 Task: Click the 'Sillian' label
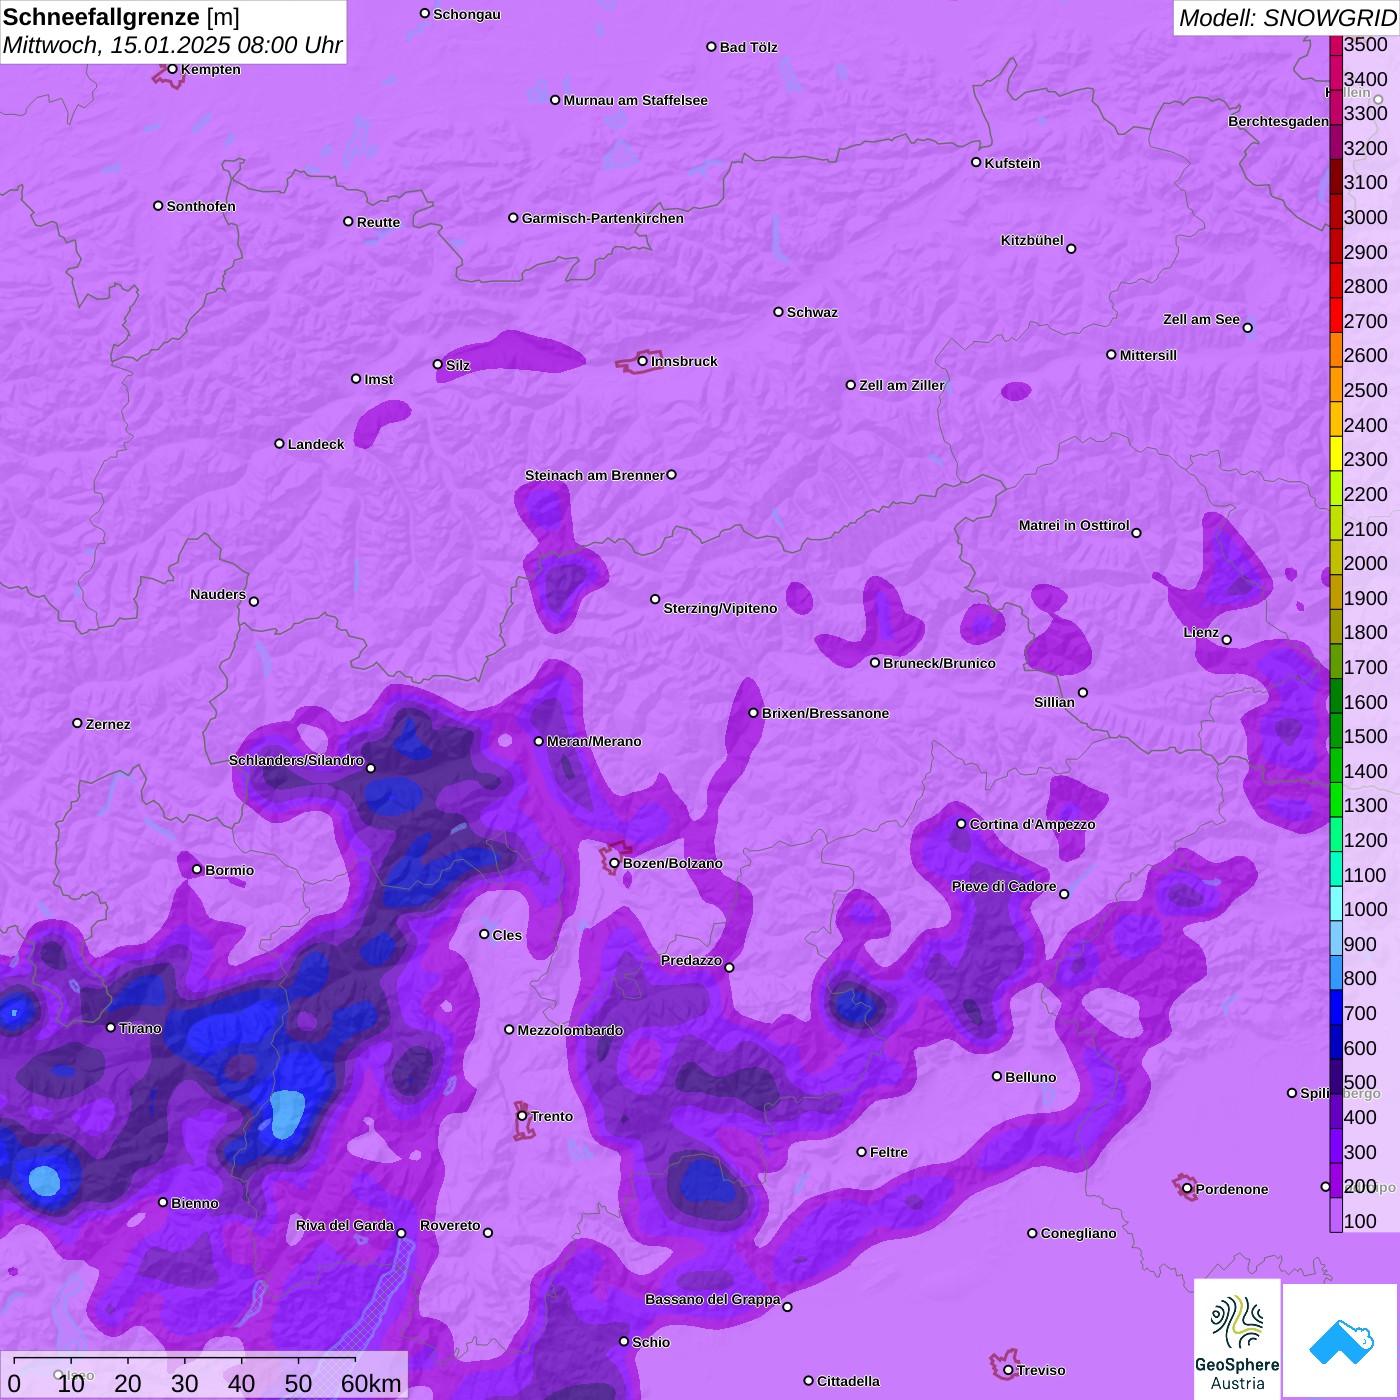(1054, 702)
